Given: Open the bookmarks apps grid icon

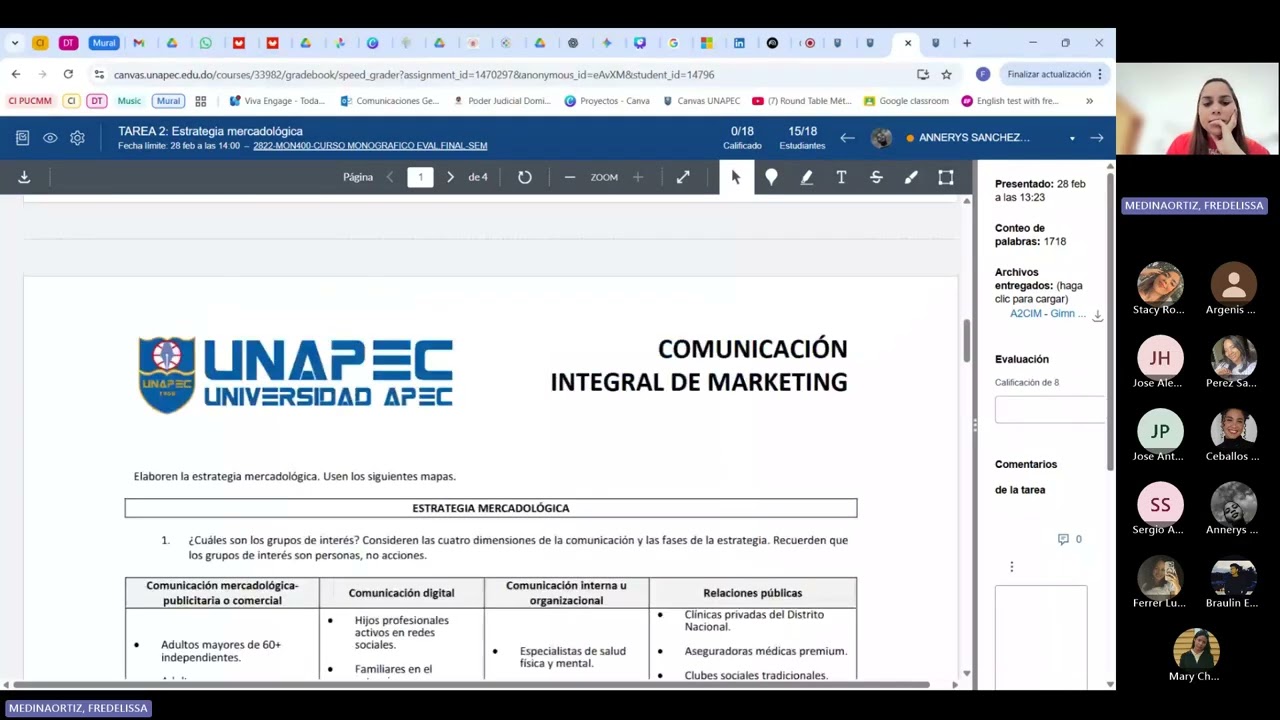Looking at the screenshot, I should click(x=200, y=101).
